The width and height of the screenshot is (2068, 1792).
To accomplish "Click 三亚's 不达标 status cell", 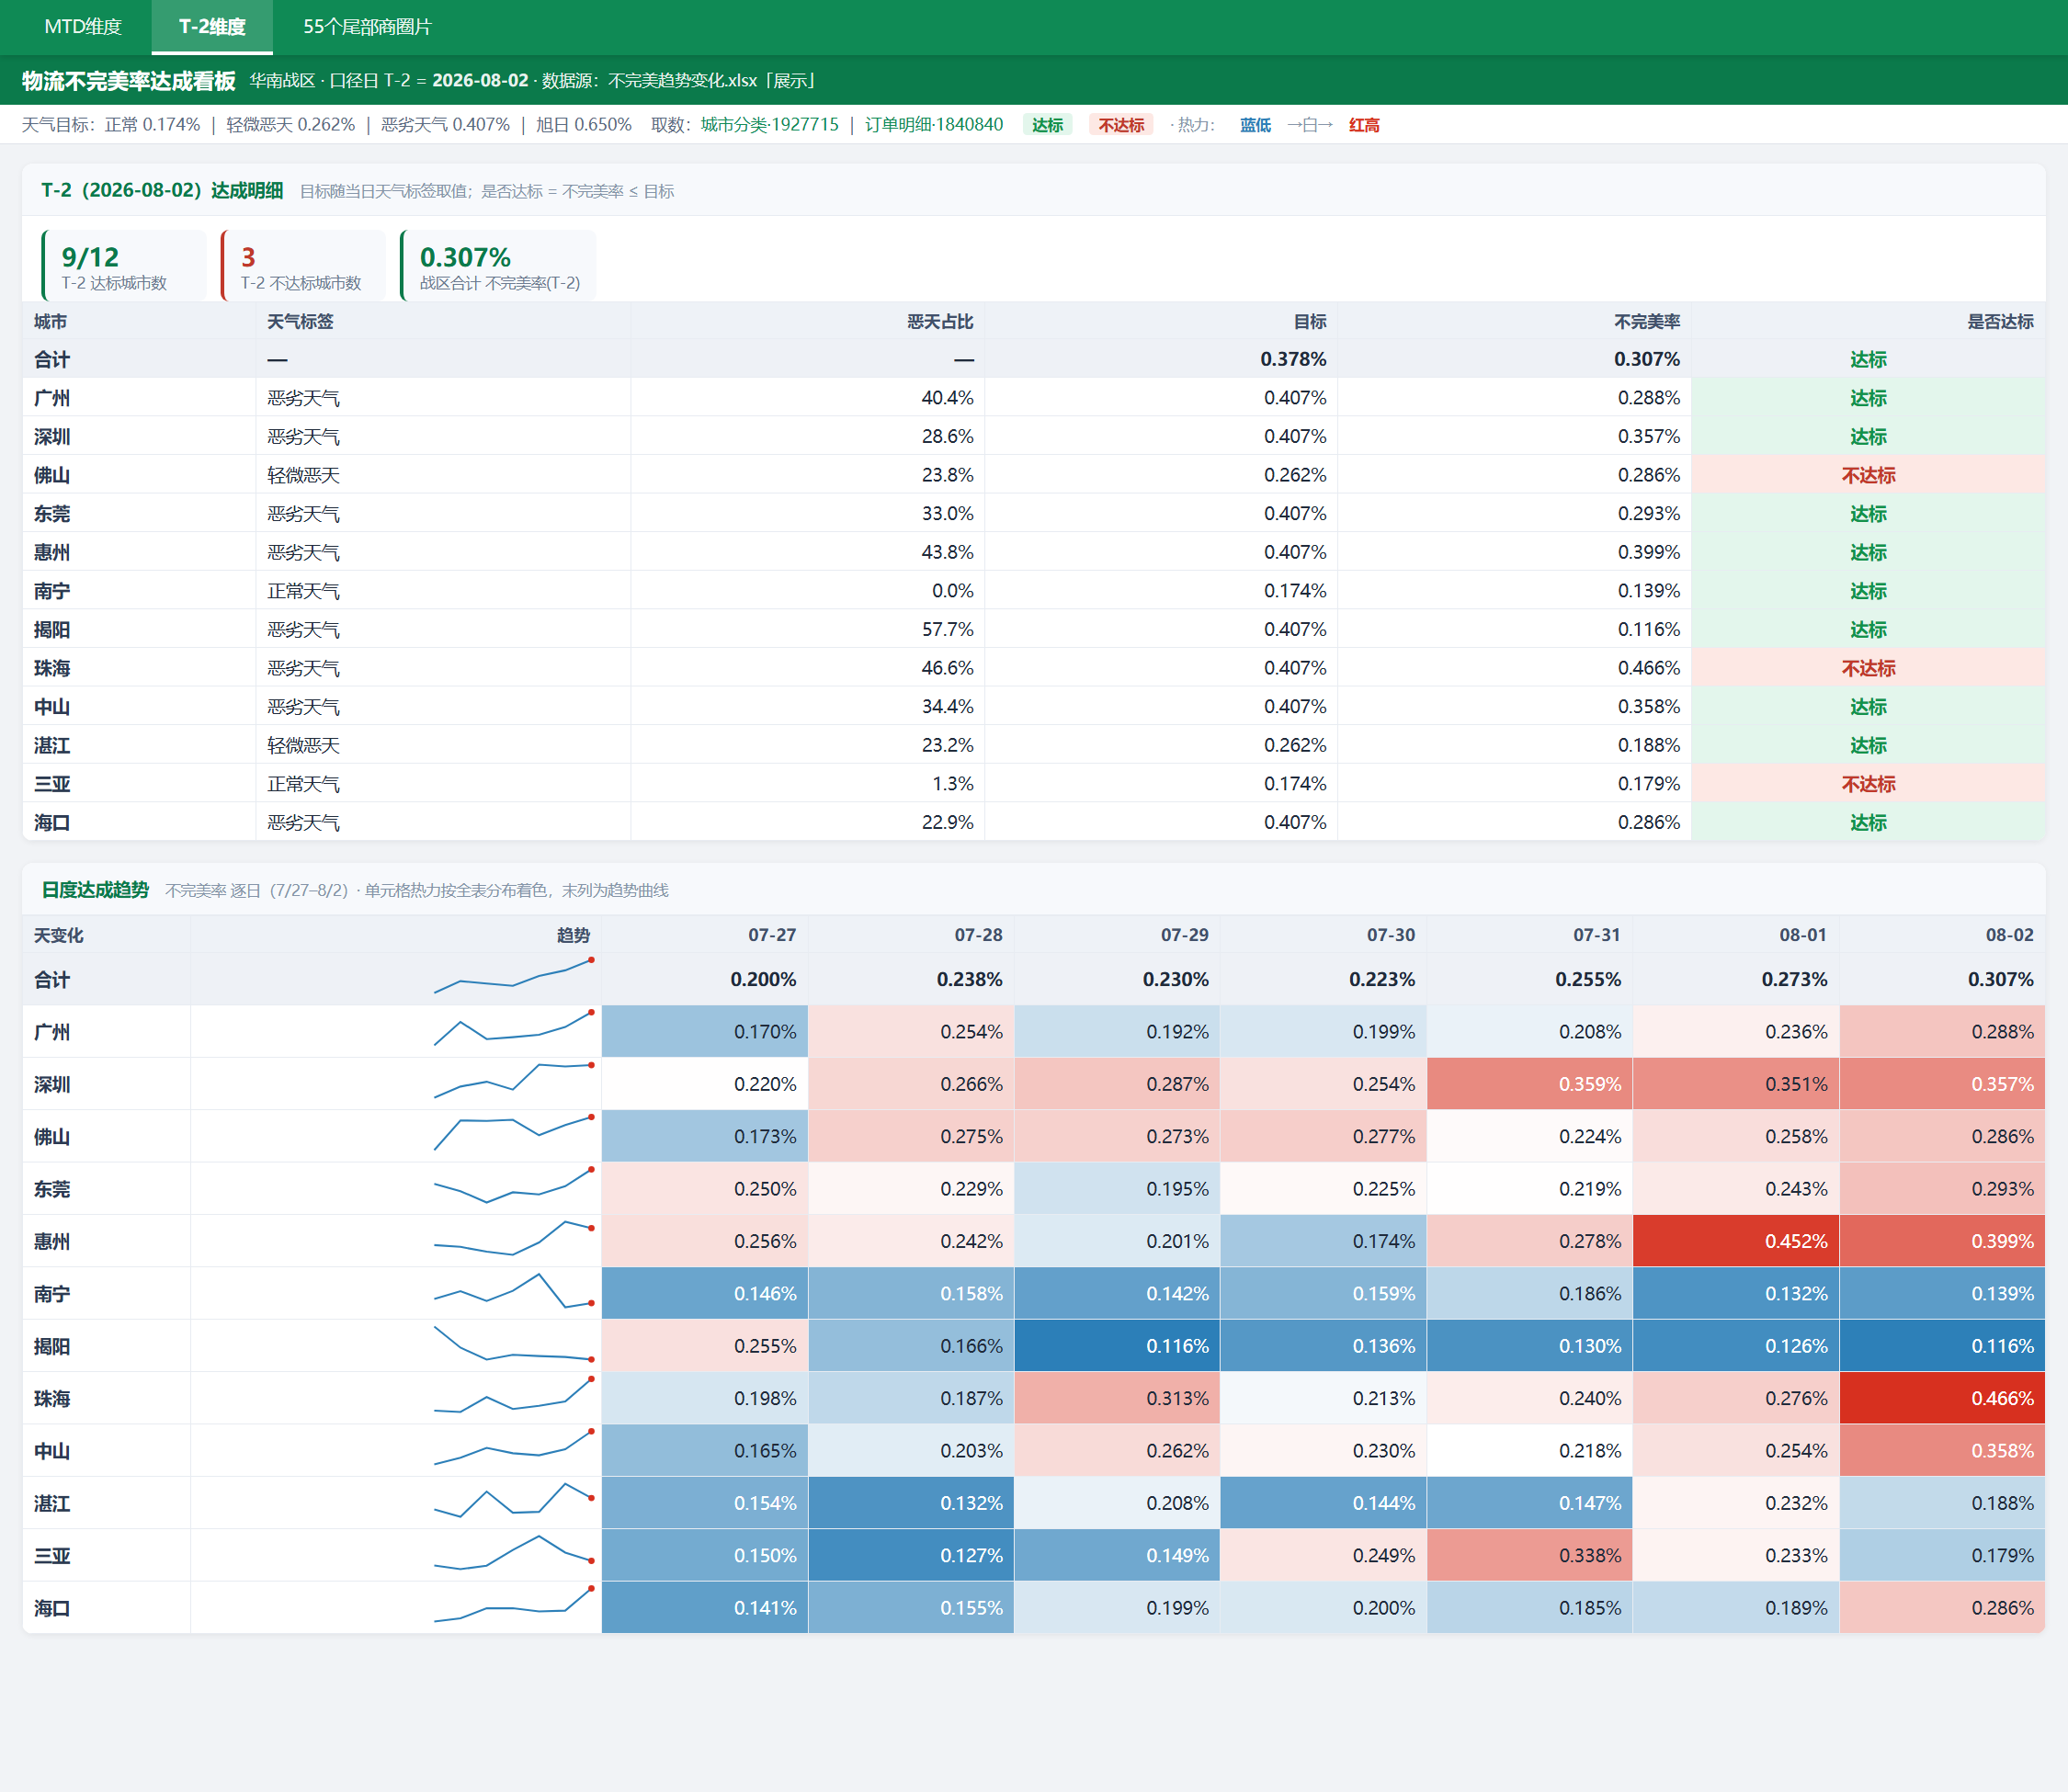I will (1868, 784).
